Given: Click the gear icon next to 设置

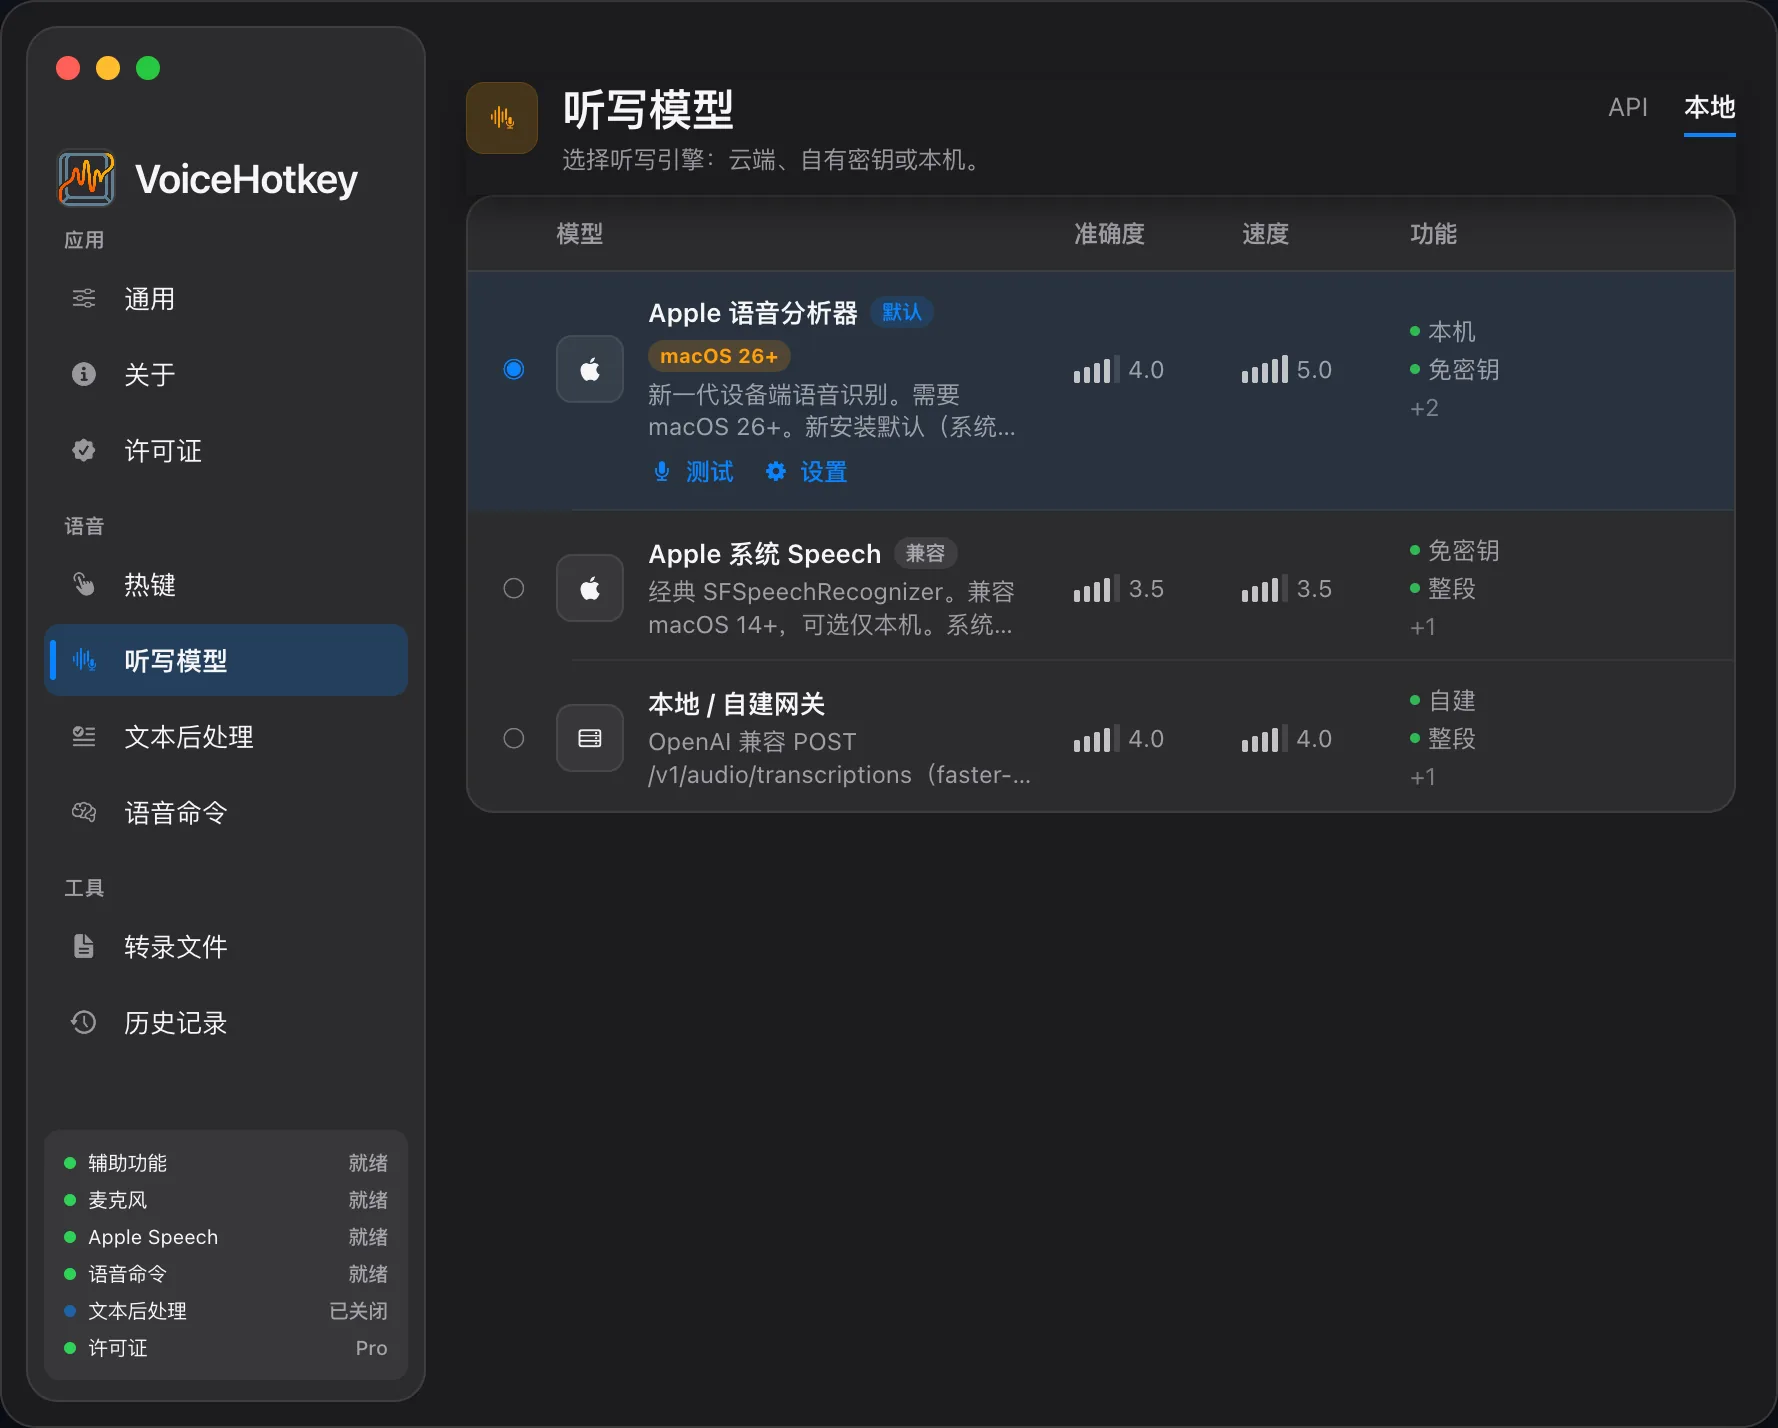Looking at the screenshot, I should tap(776, 471).
